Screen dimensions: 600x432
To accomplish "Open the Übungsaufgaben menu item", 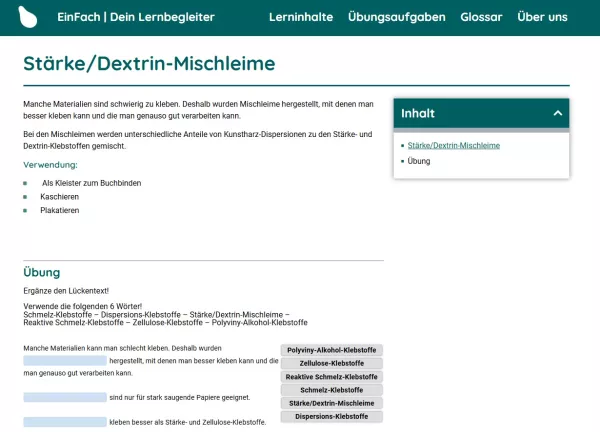I will [x=396, y=17].
